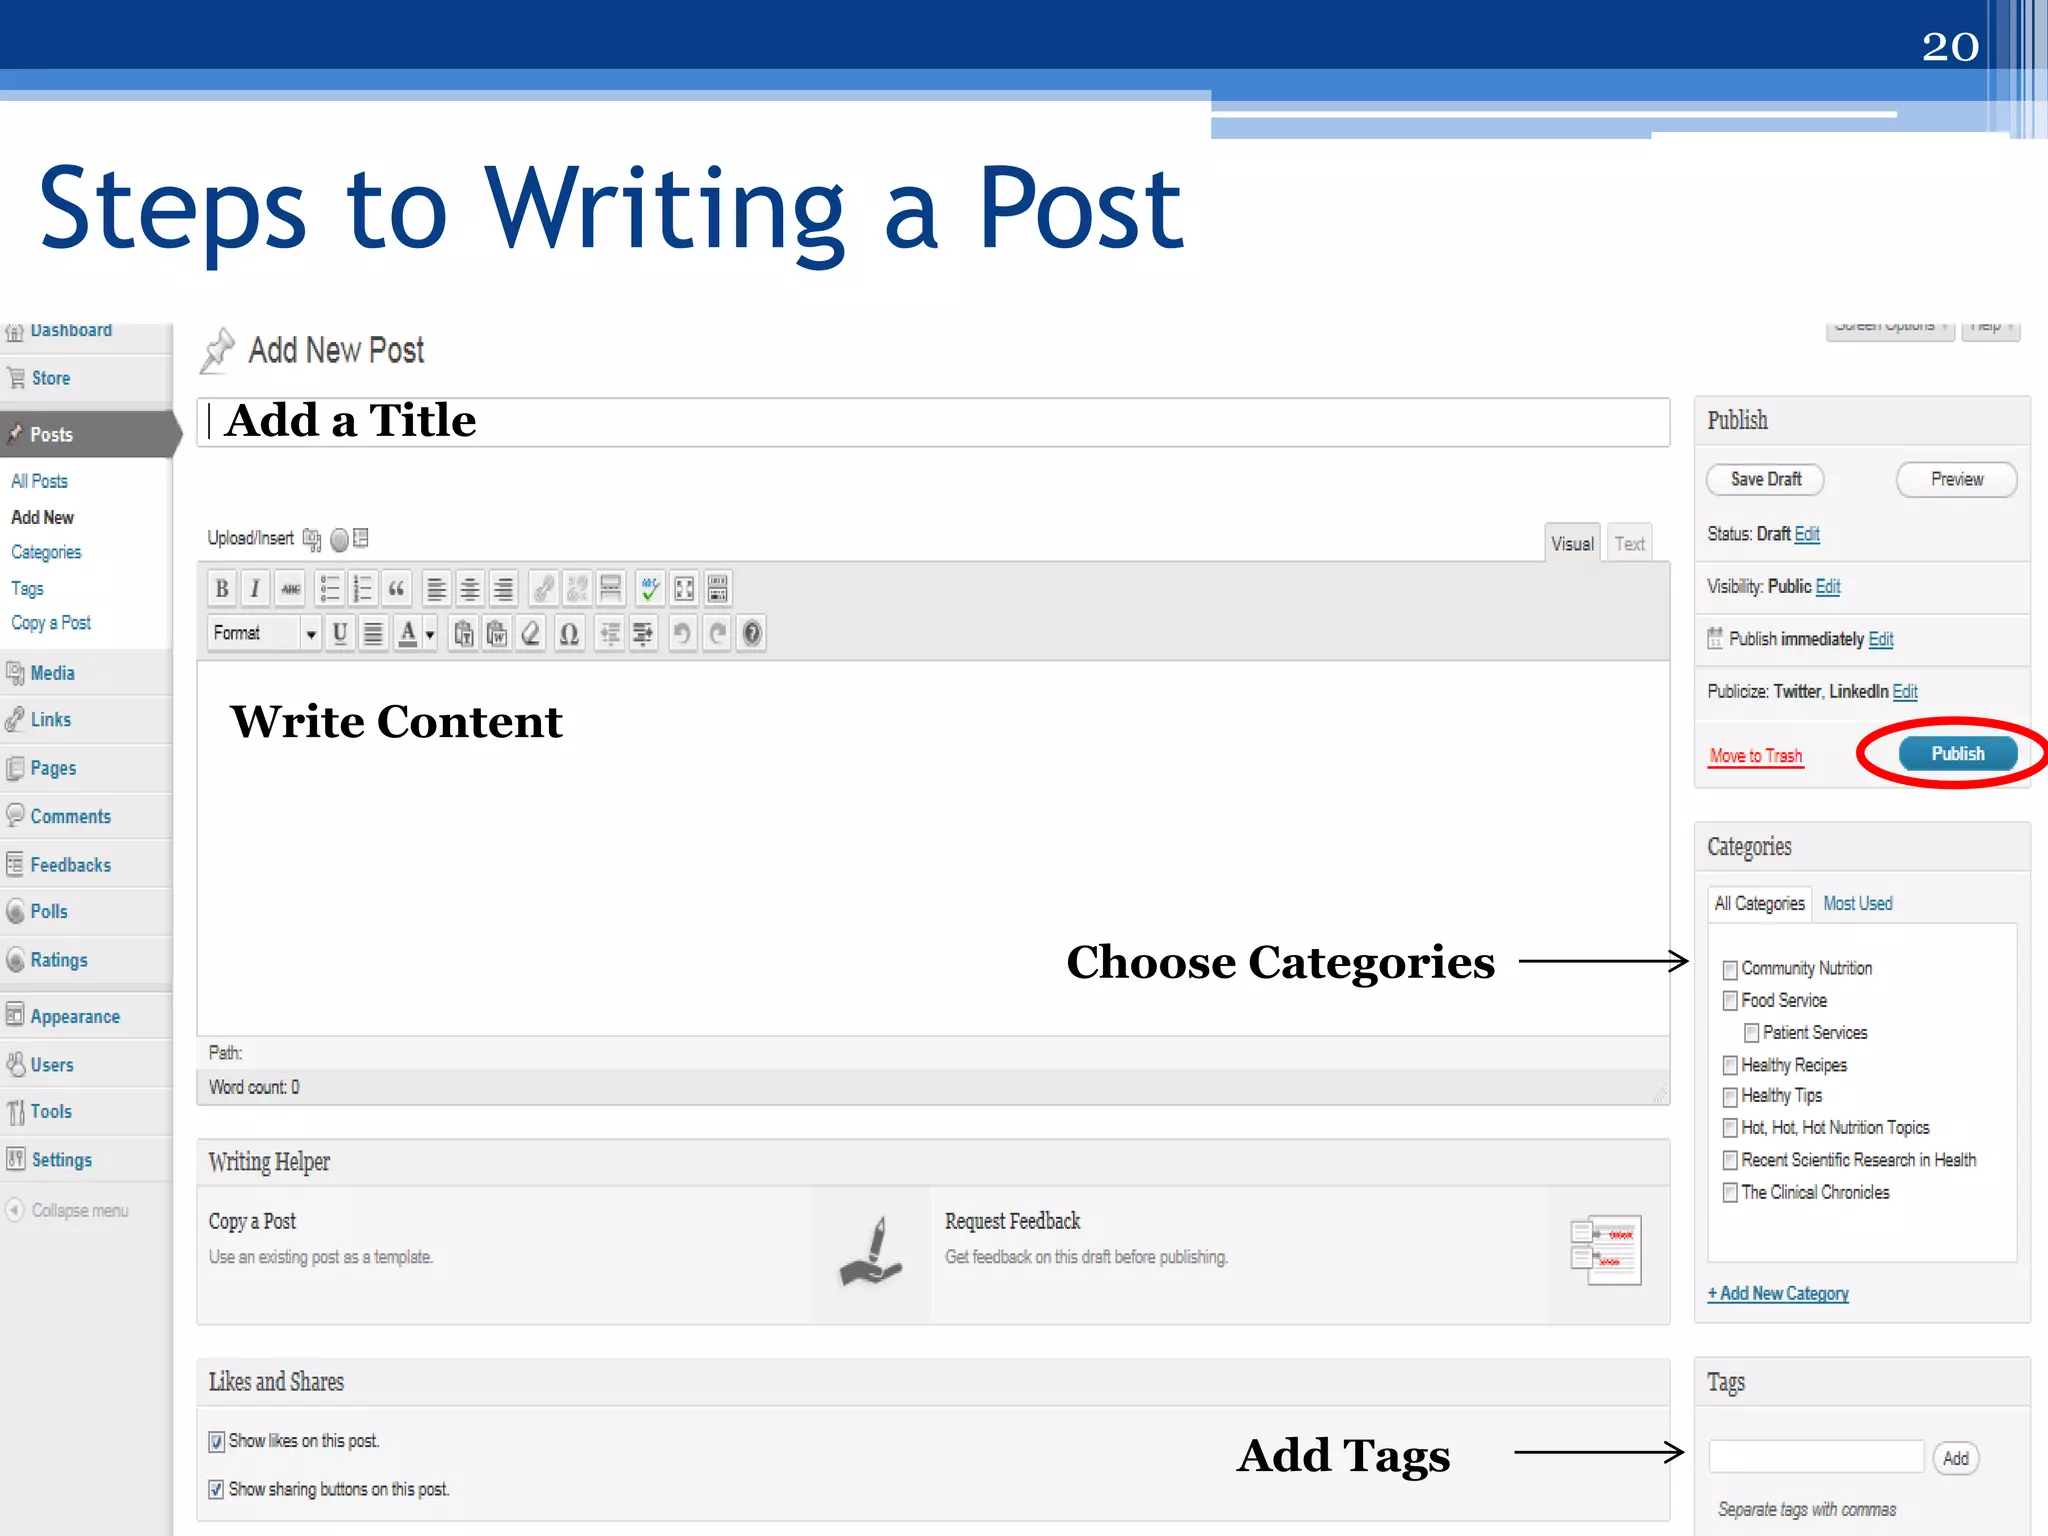Open the text color picker arrow

point(430,634)
